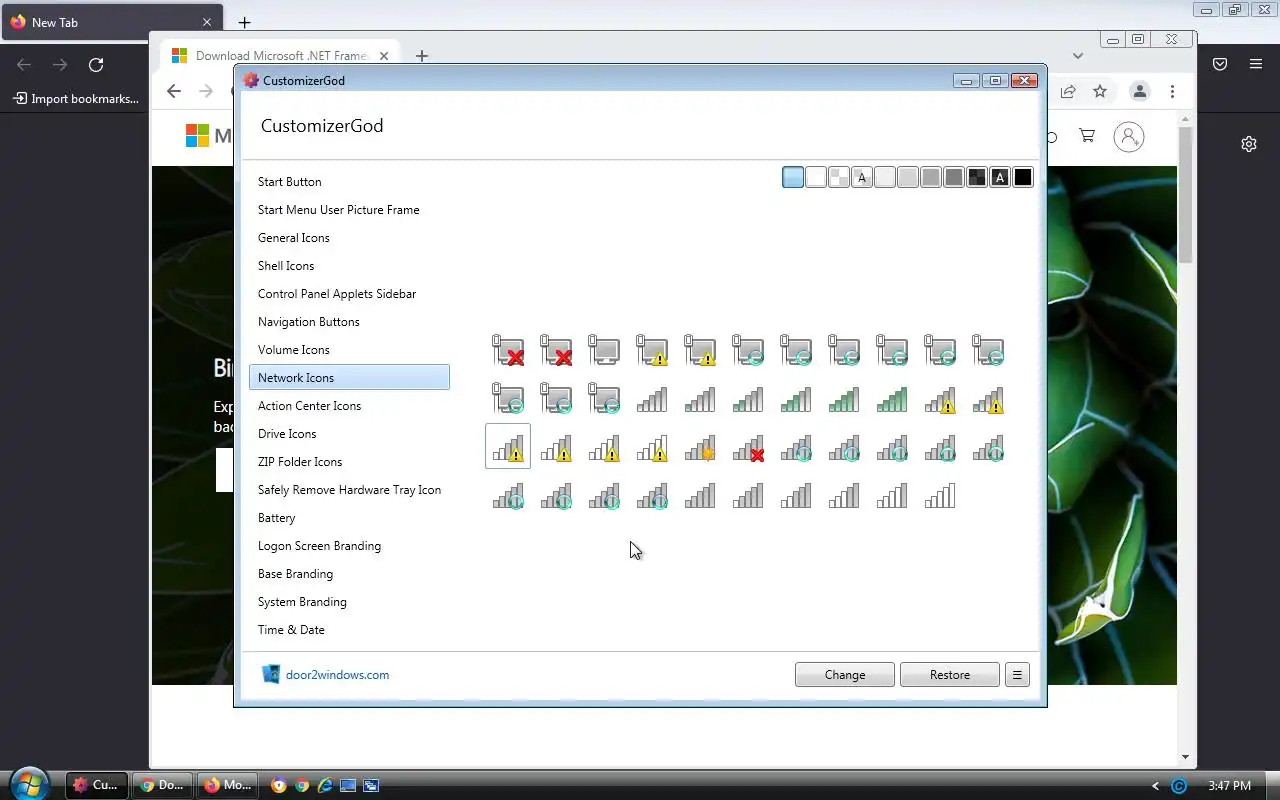Click the CustomizerGod title bar app icon

click(x=251, y=80)
